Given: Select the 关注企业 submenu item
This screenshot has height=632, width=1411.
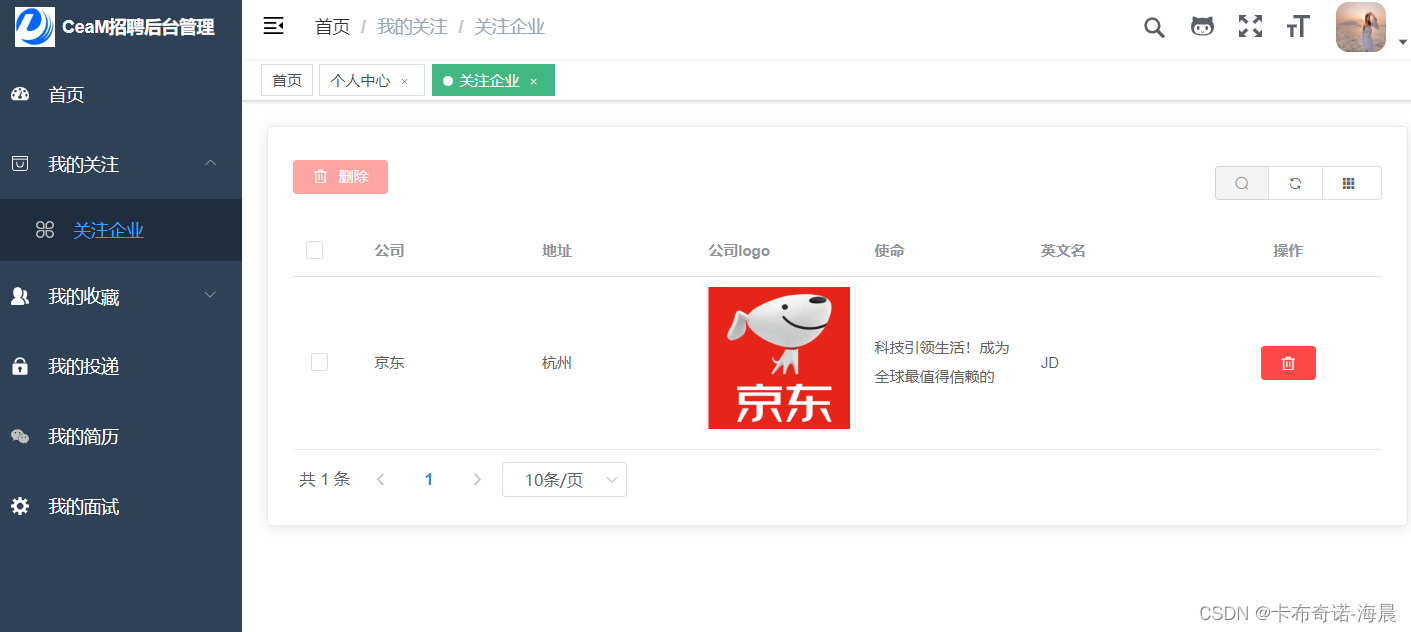Looking at the screenshot, I should coord(121,230).
